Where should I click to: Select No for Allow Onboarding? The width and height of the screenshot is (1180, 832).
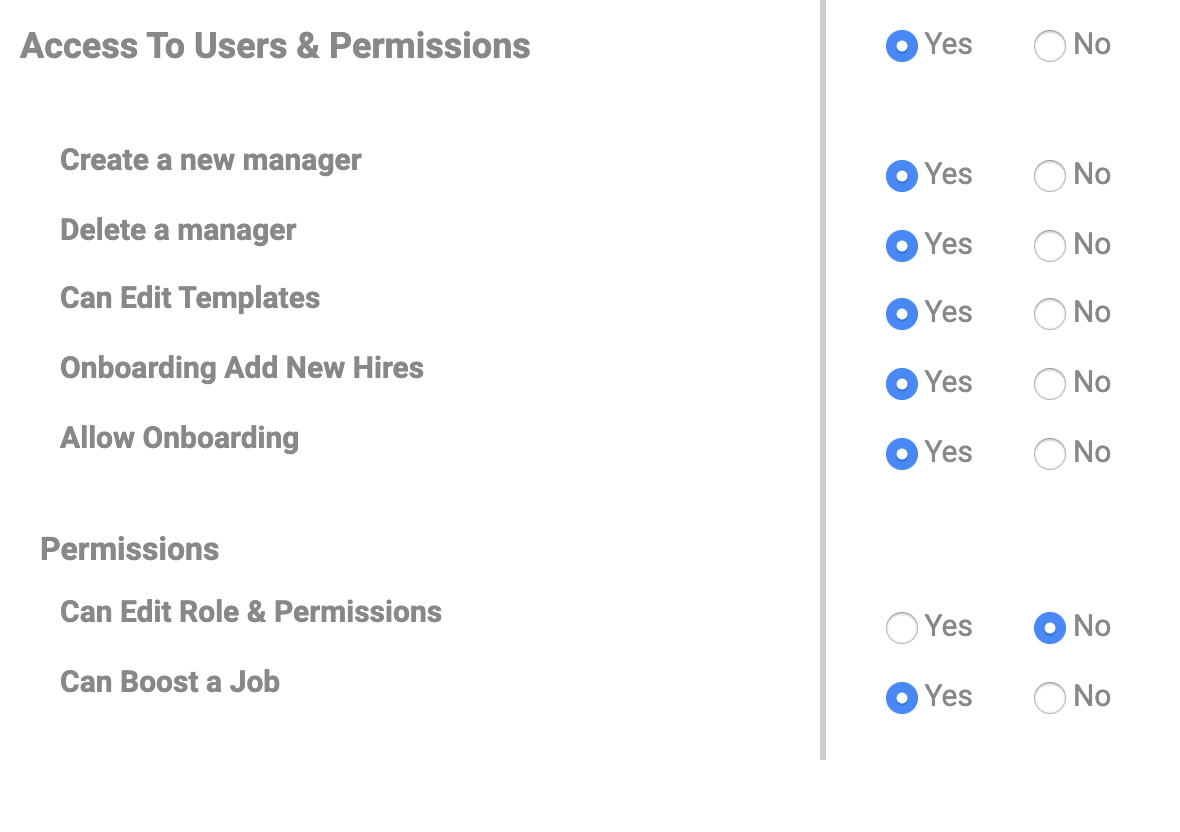1049,454
